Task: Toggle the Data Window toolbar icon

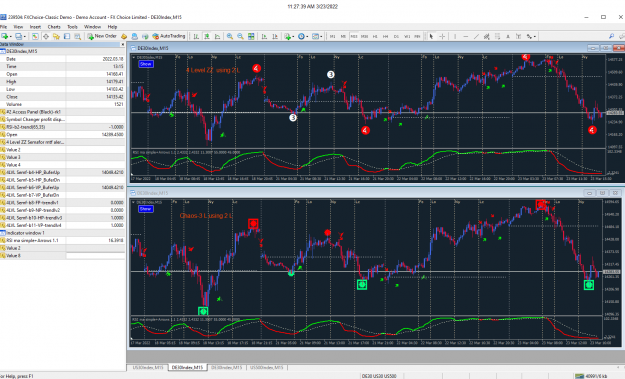Action: click(x=46, y=36)
